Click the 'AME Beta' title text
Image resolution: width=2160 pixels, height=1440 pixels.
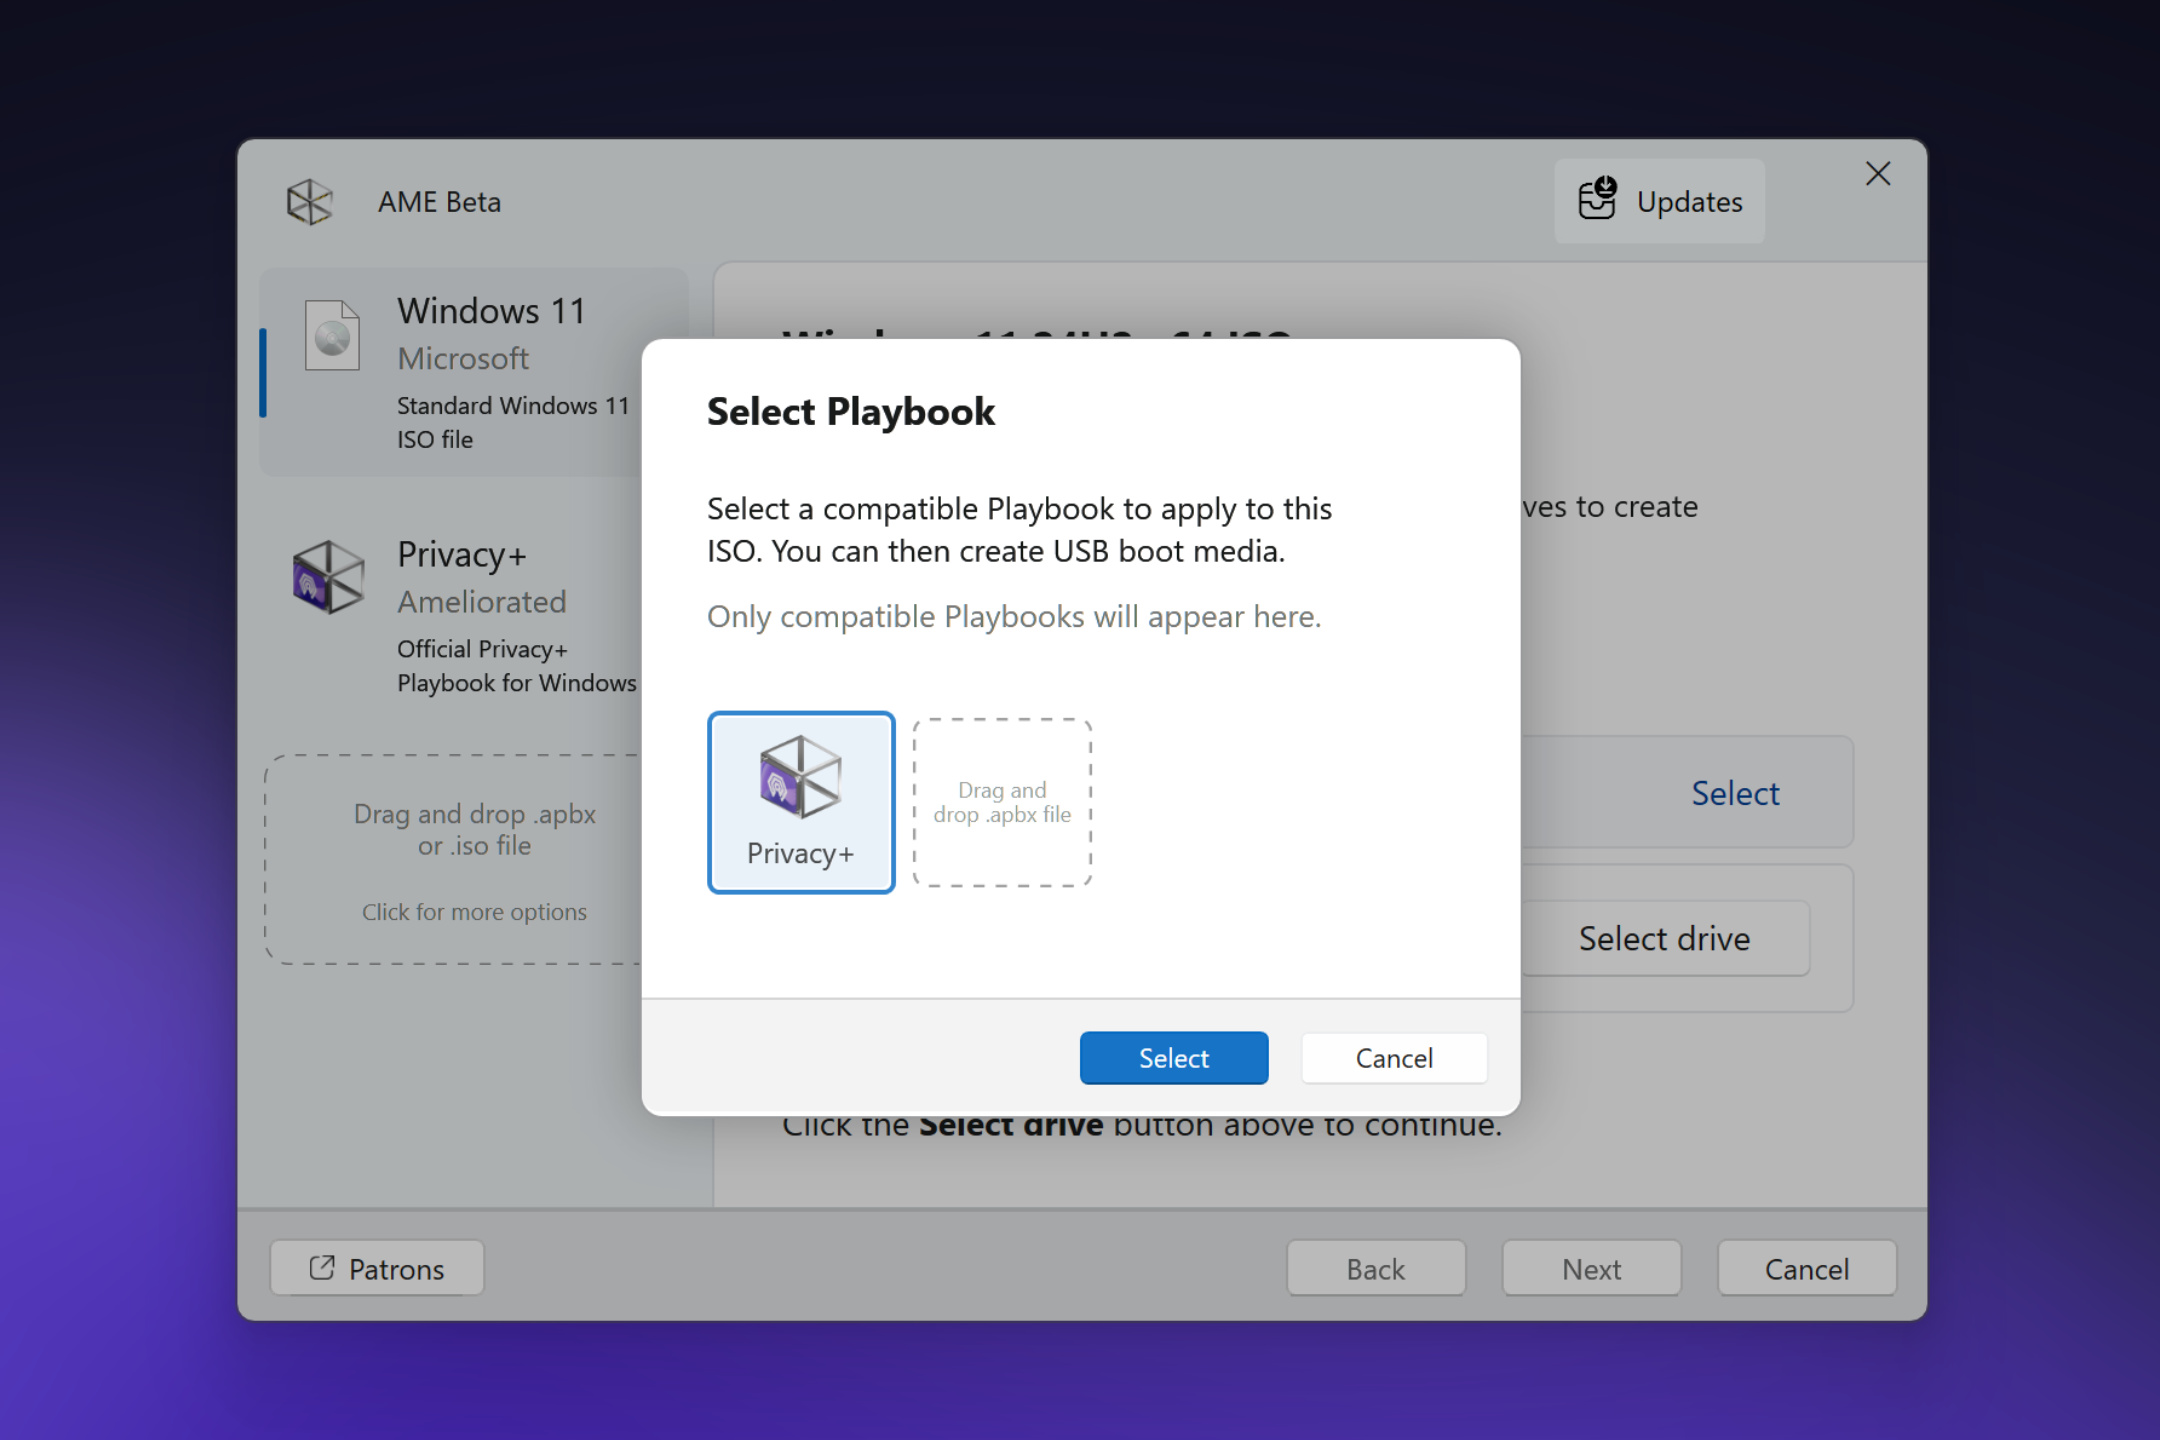point(439,202)
